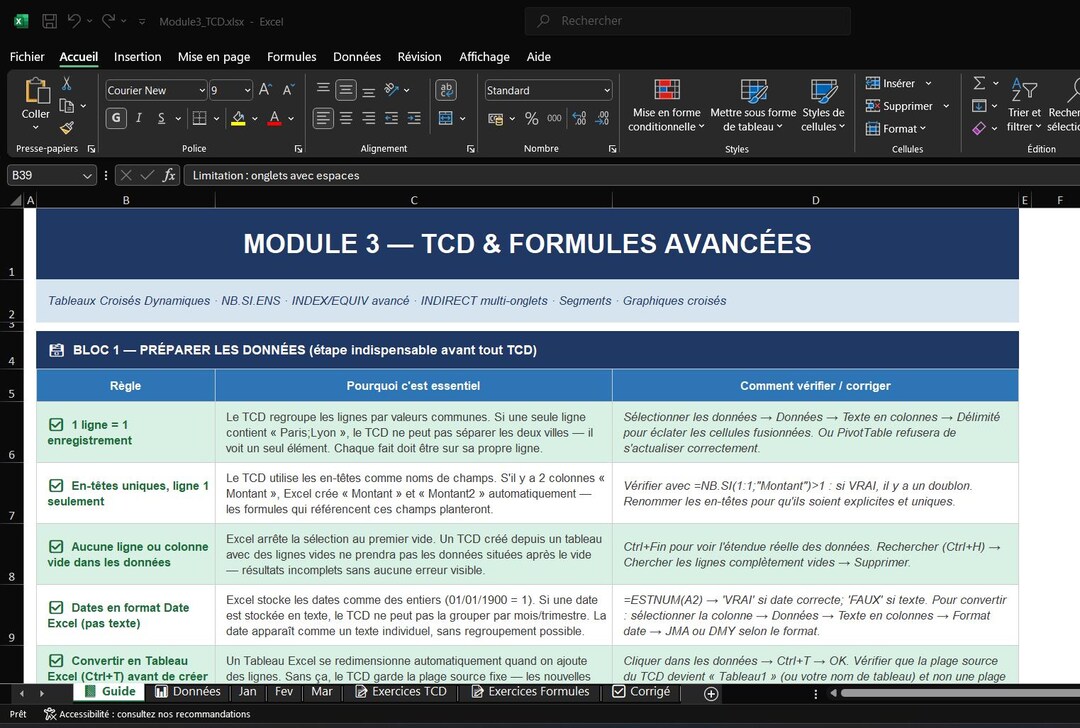Click the font color A icon
The height and width of the screenshot is (728, 1080).
point(274,118)
